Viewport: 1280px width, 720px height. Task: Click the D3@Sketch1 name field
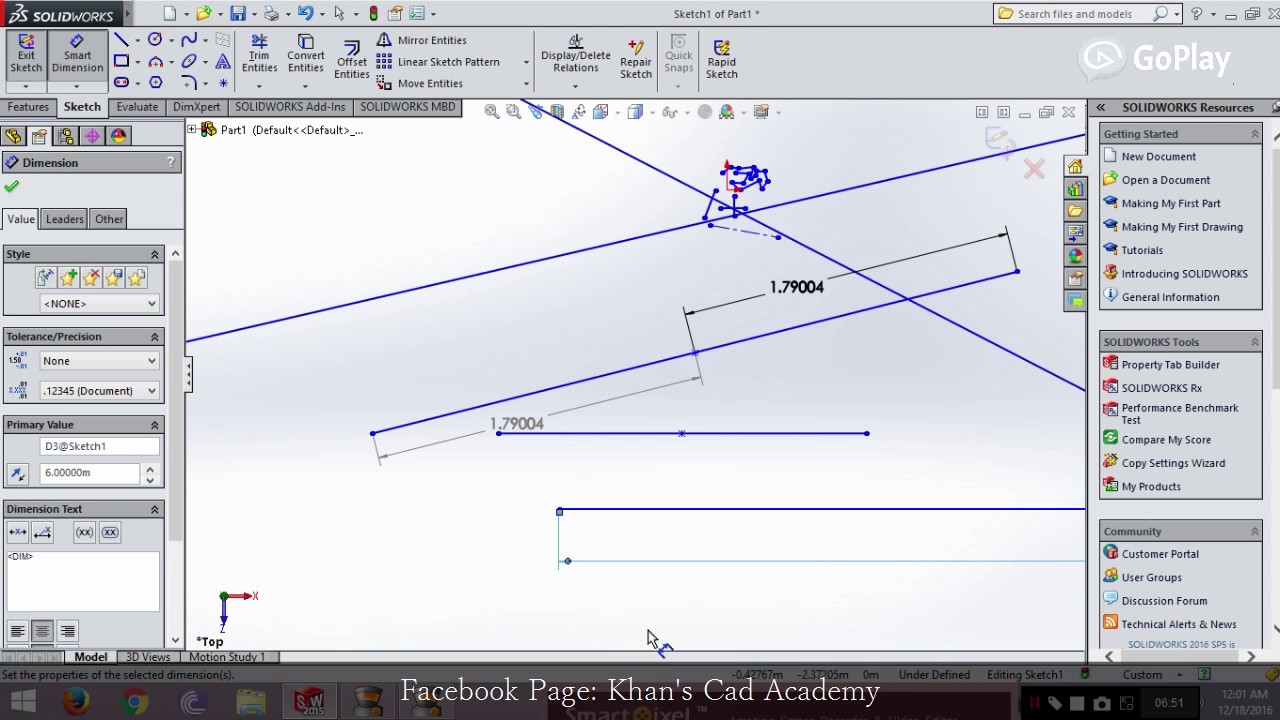click(99, 447)
